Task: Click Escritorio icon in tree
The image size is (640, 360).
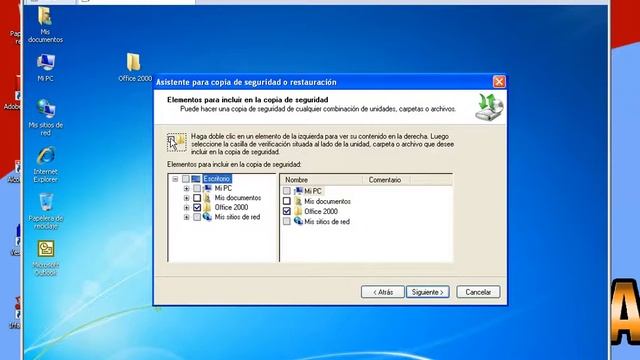Action: point(196,179)
